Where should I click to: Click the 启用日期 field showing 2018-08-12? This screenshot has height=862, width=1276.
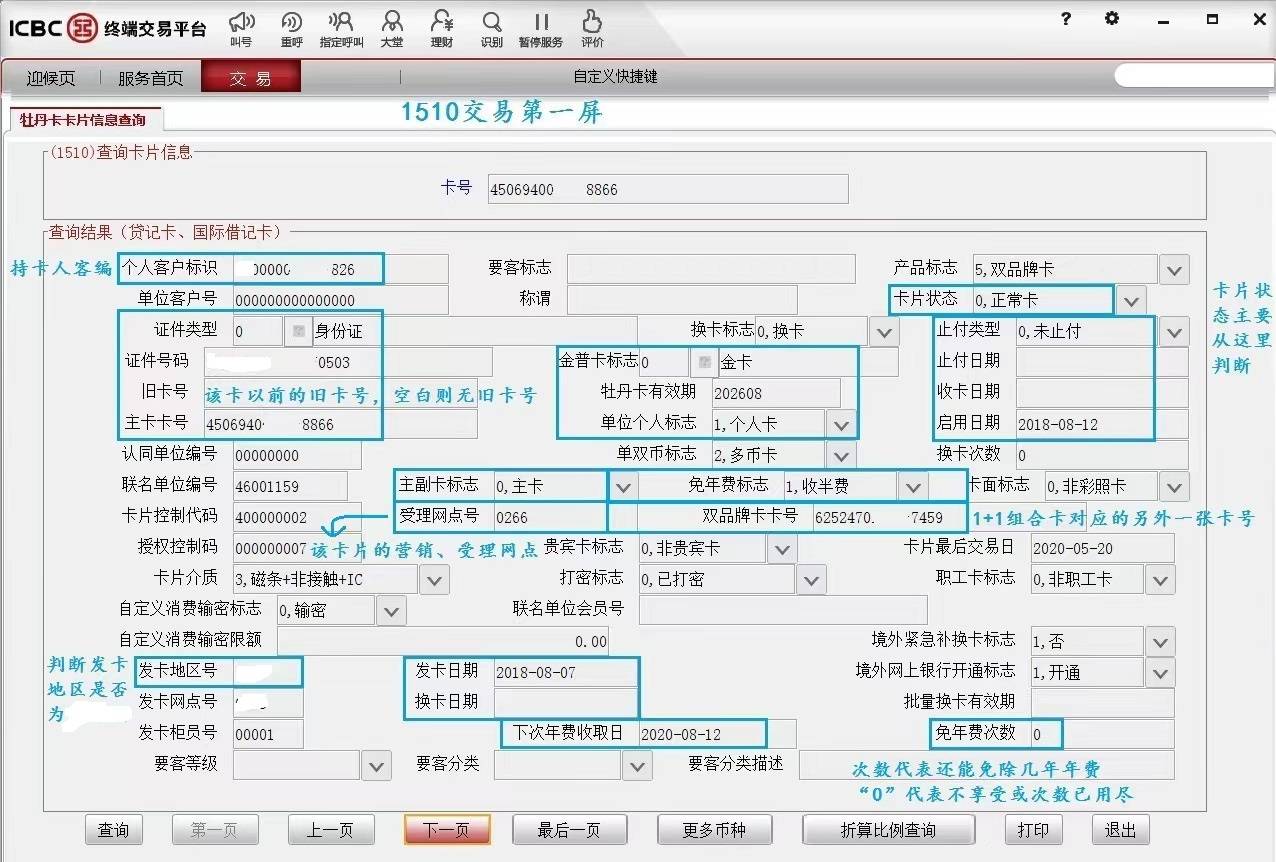(1102, 424)
